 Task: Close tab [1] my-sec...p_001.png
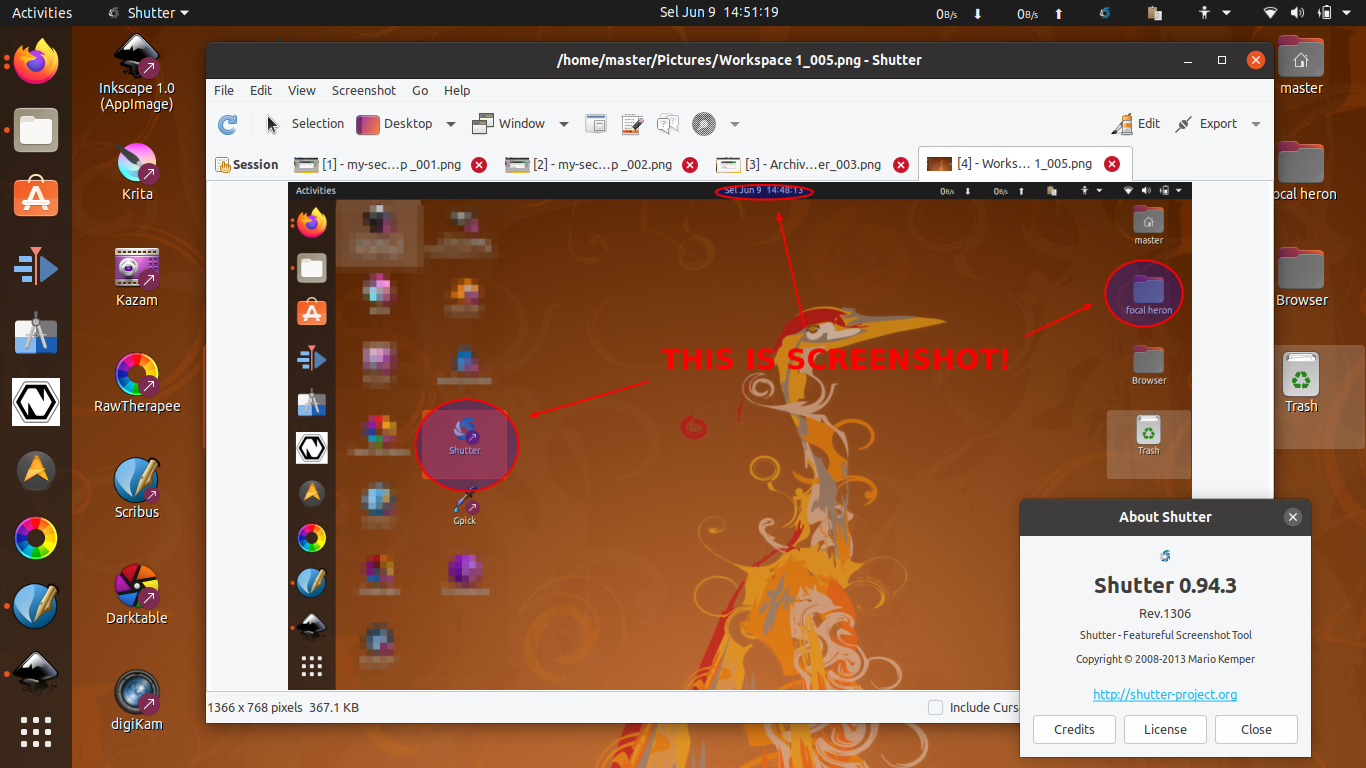pos(479,164)
